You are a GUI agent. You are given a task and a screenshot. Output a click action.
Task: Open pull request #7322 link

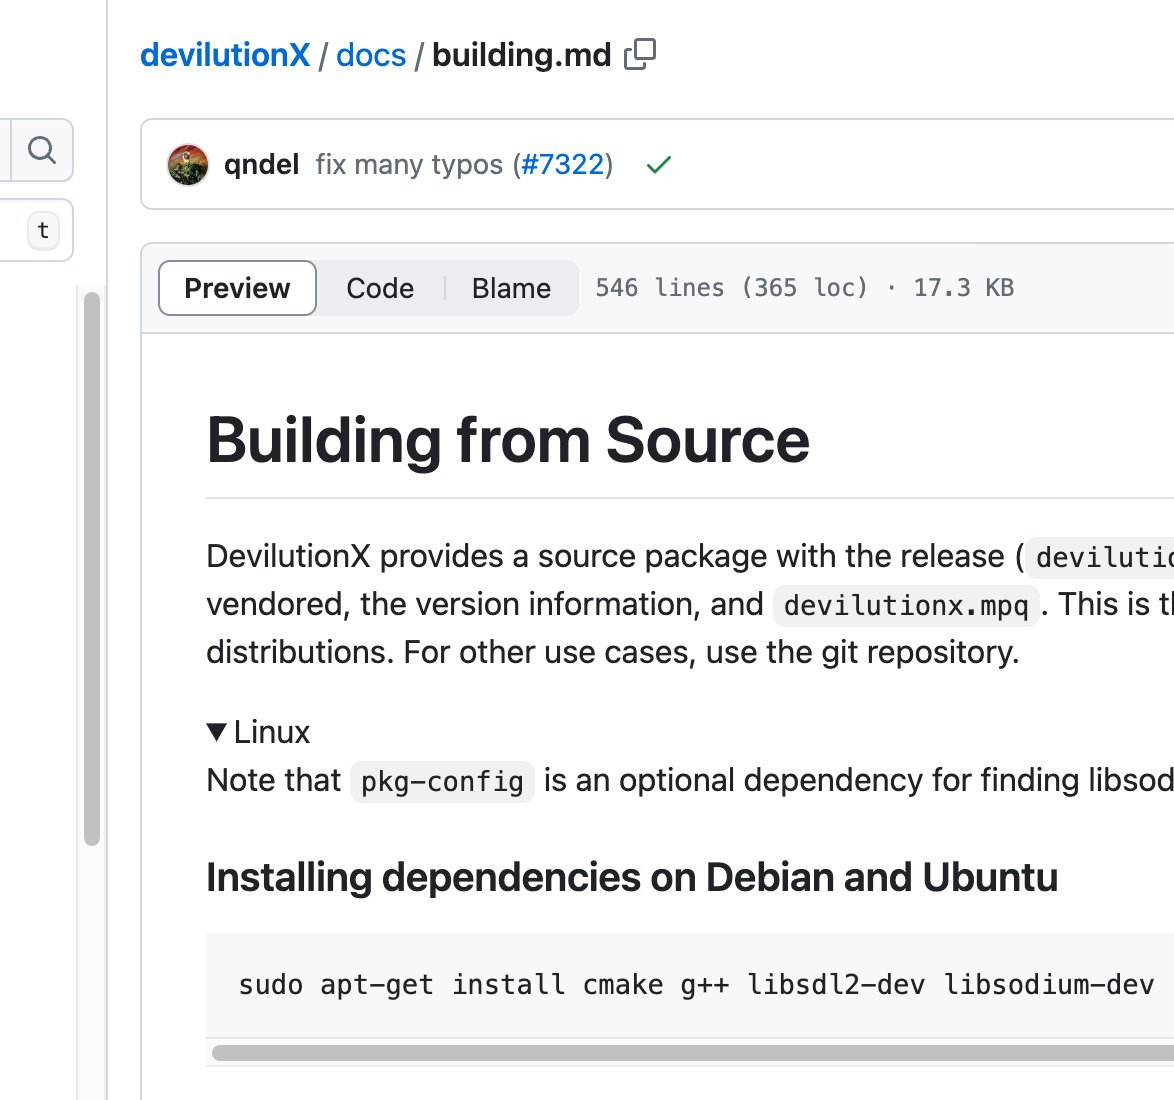tap(562, 165)
